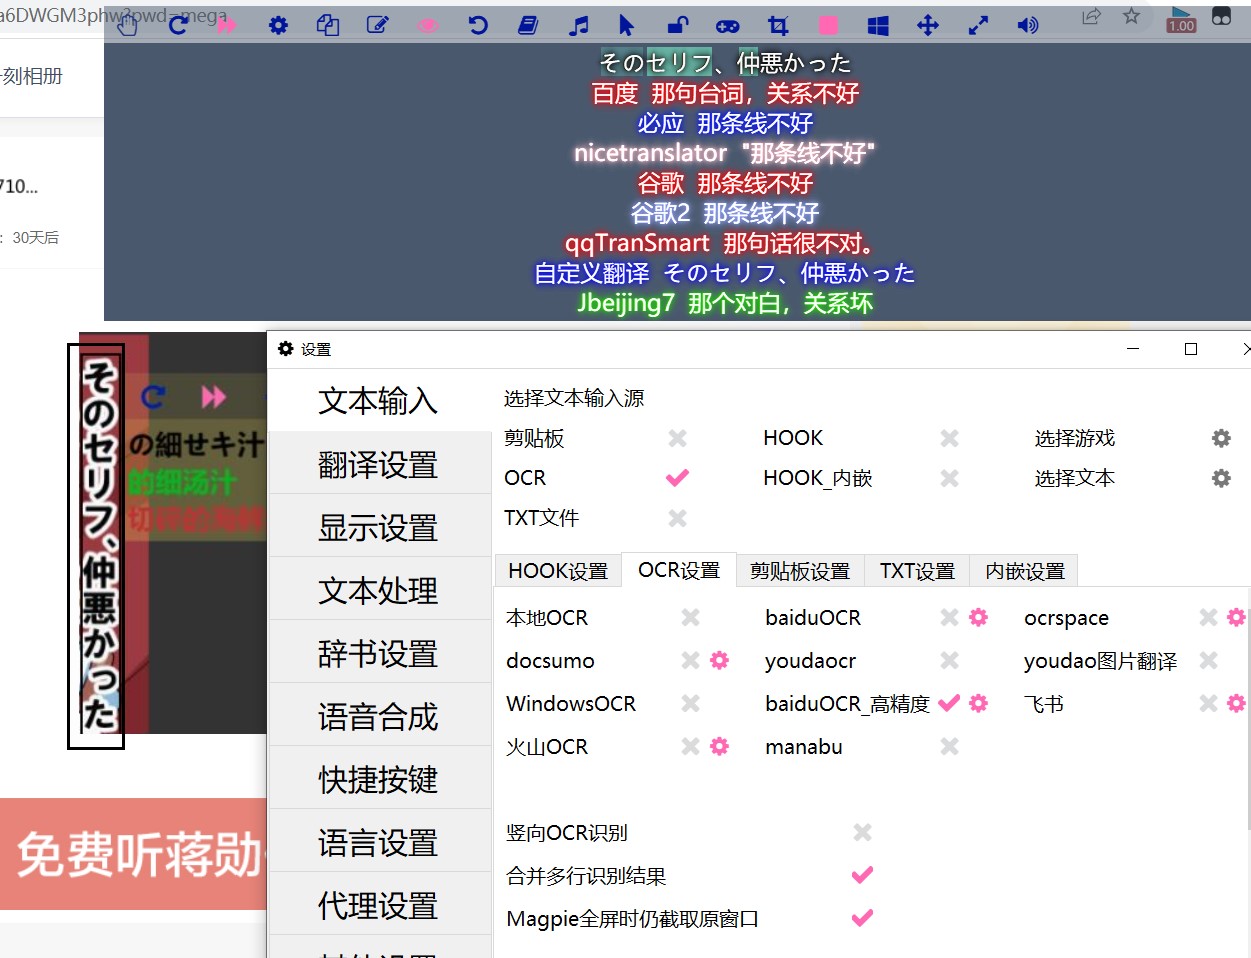Open the 翻译设置 sidebar section
Viewport: 1251px width, 958px height.
(380, 463)
